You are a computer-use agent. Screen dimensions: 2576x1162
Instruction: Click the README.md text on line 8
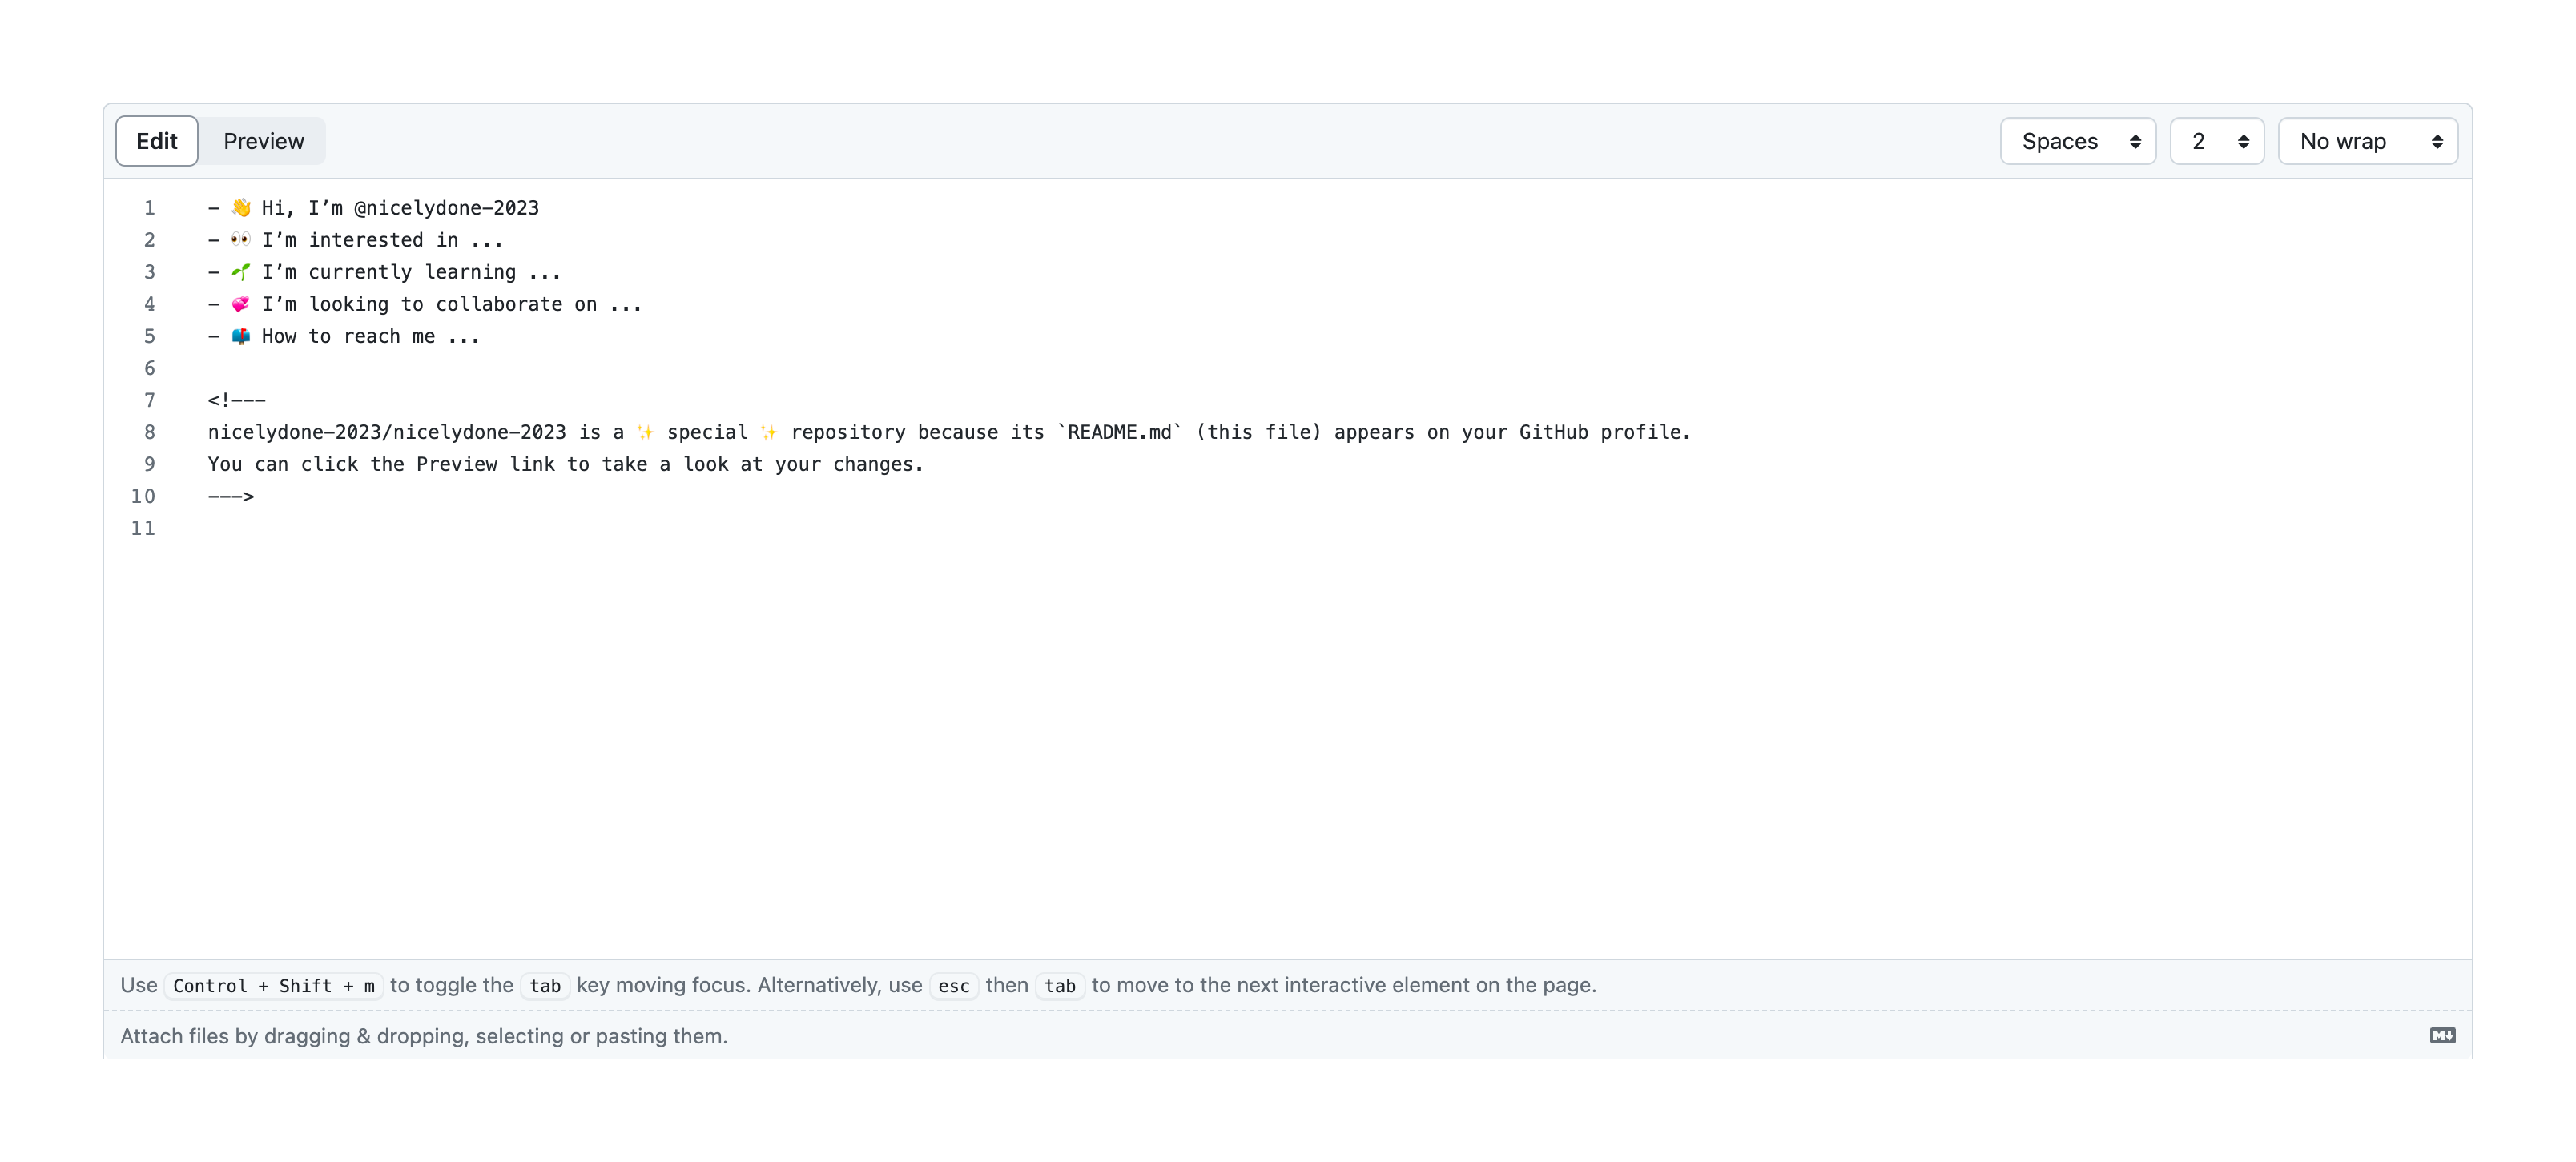1119,432
